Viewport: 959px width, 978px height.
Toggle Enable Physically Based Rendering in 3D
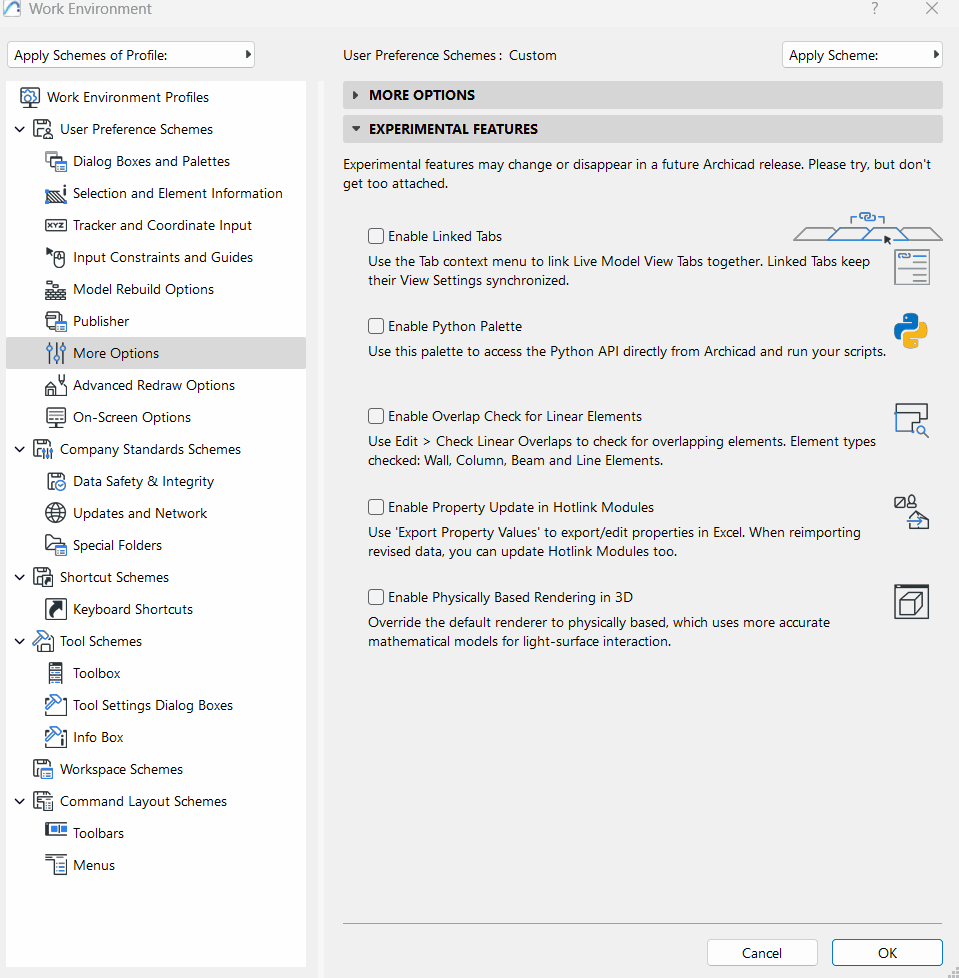(x=375, y=597)
